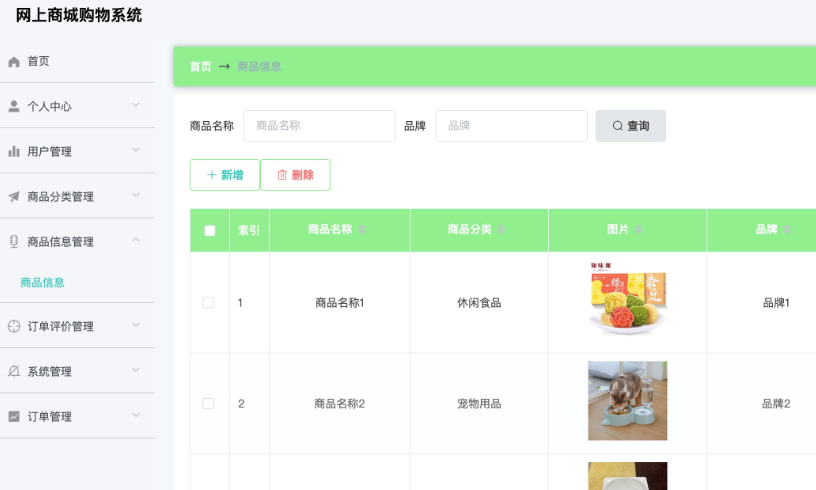Open the 商品信息 submenu item
This screenshot has width=816, height=490.
click(43, 283)
